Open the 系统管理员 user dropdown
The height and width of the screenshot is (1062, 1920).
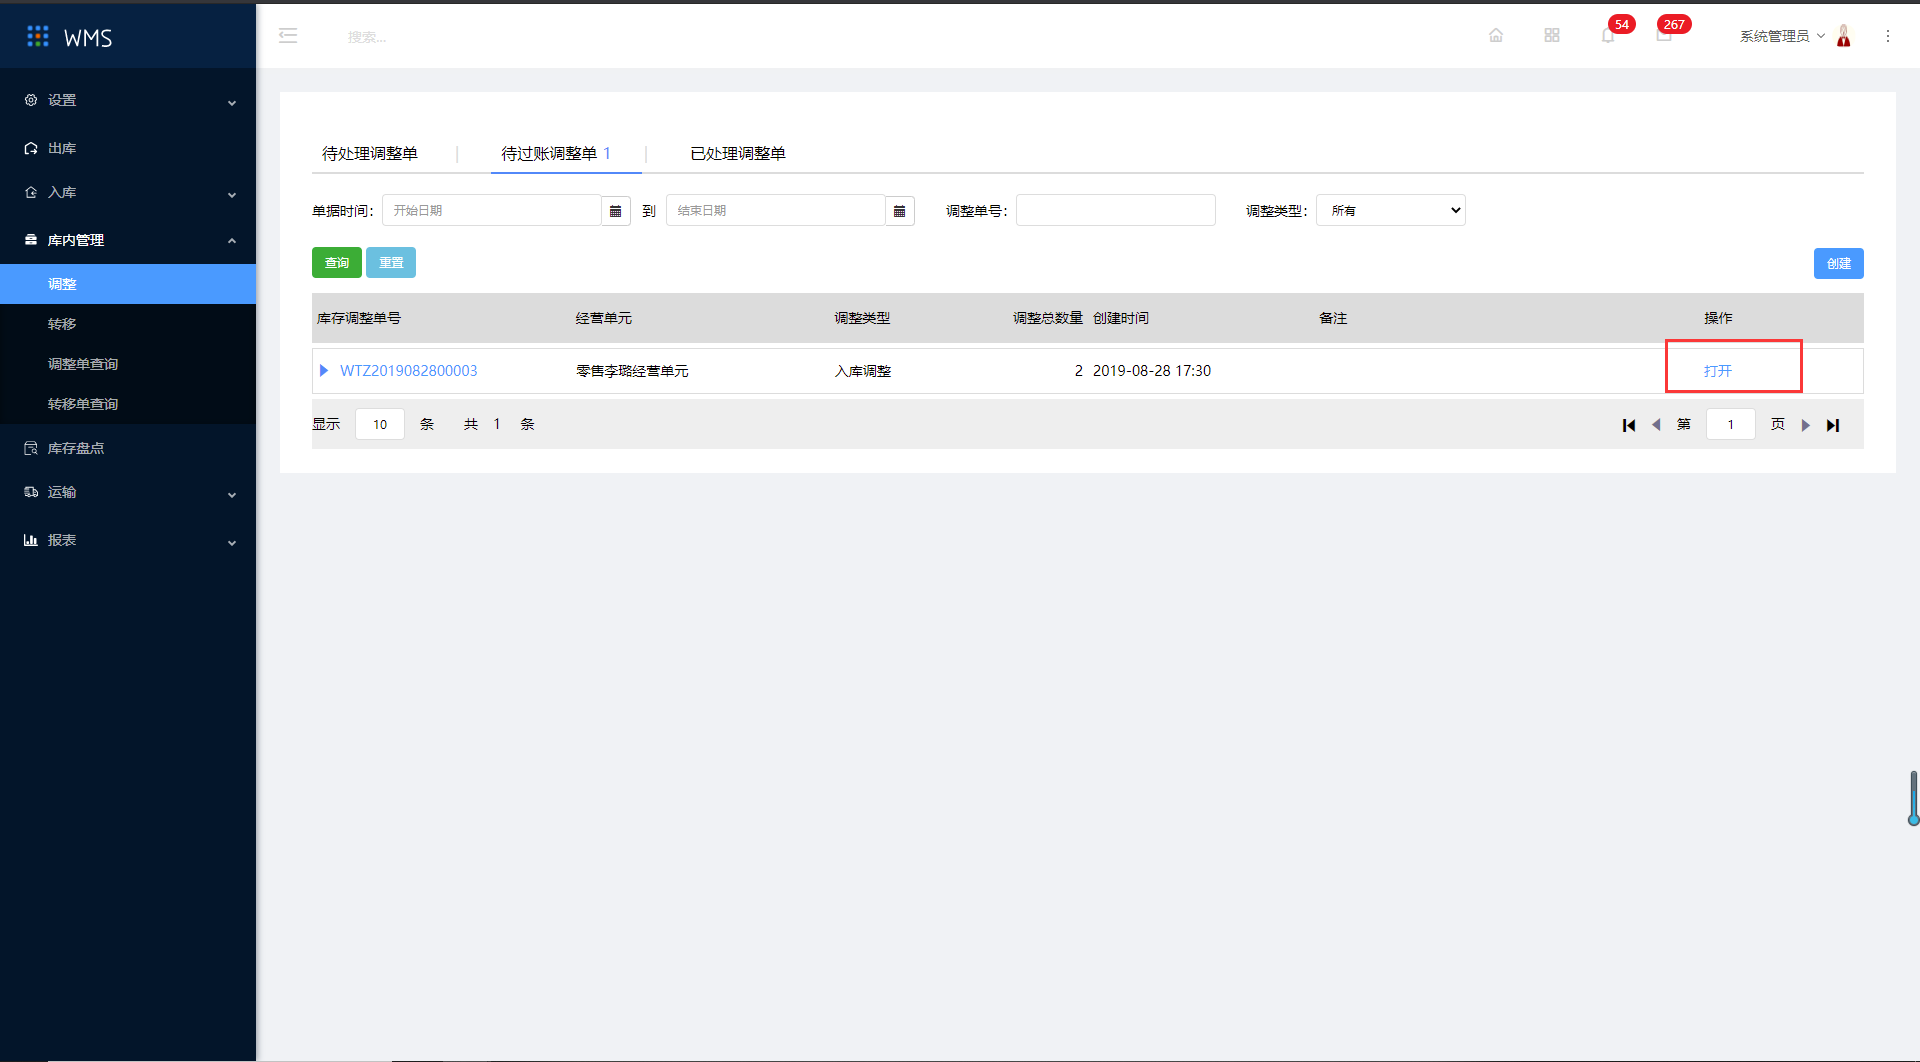tap(1782, 36)
